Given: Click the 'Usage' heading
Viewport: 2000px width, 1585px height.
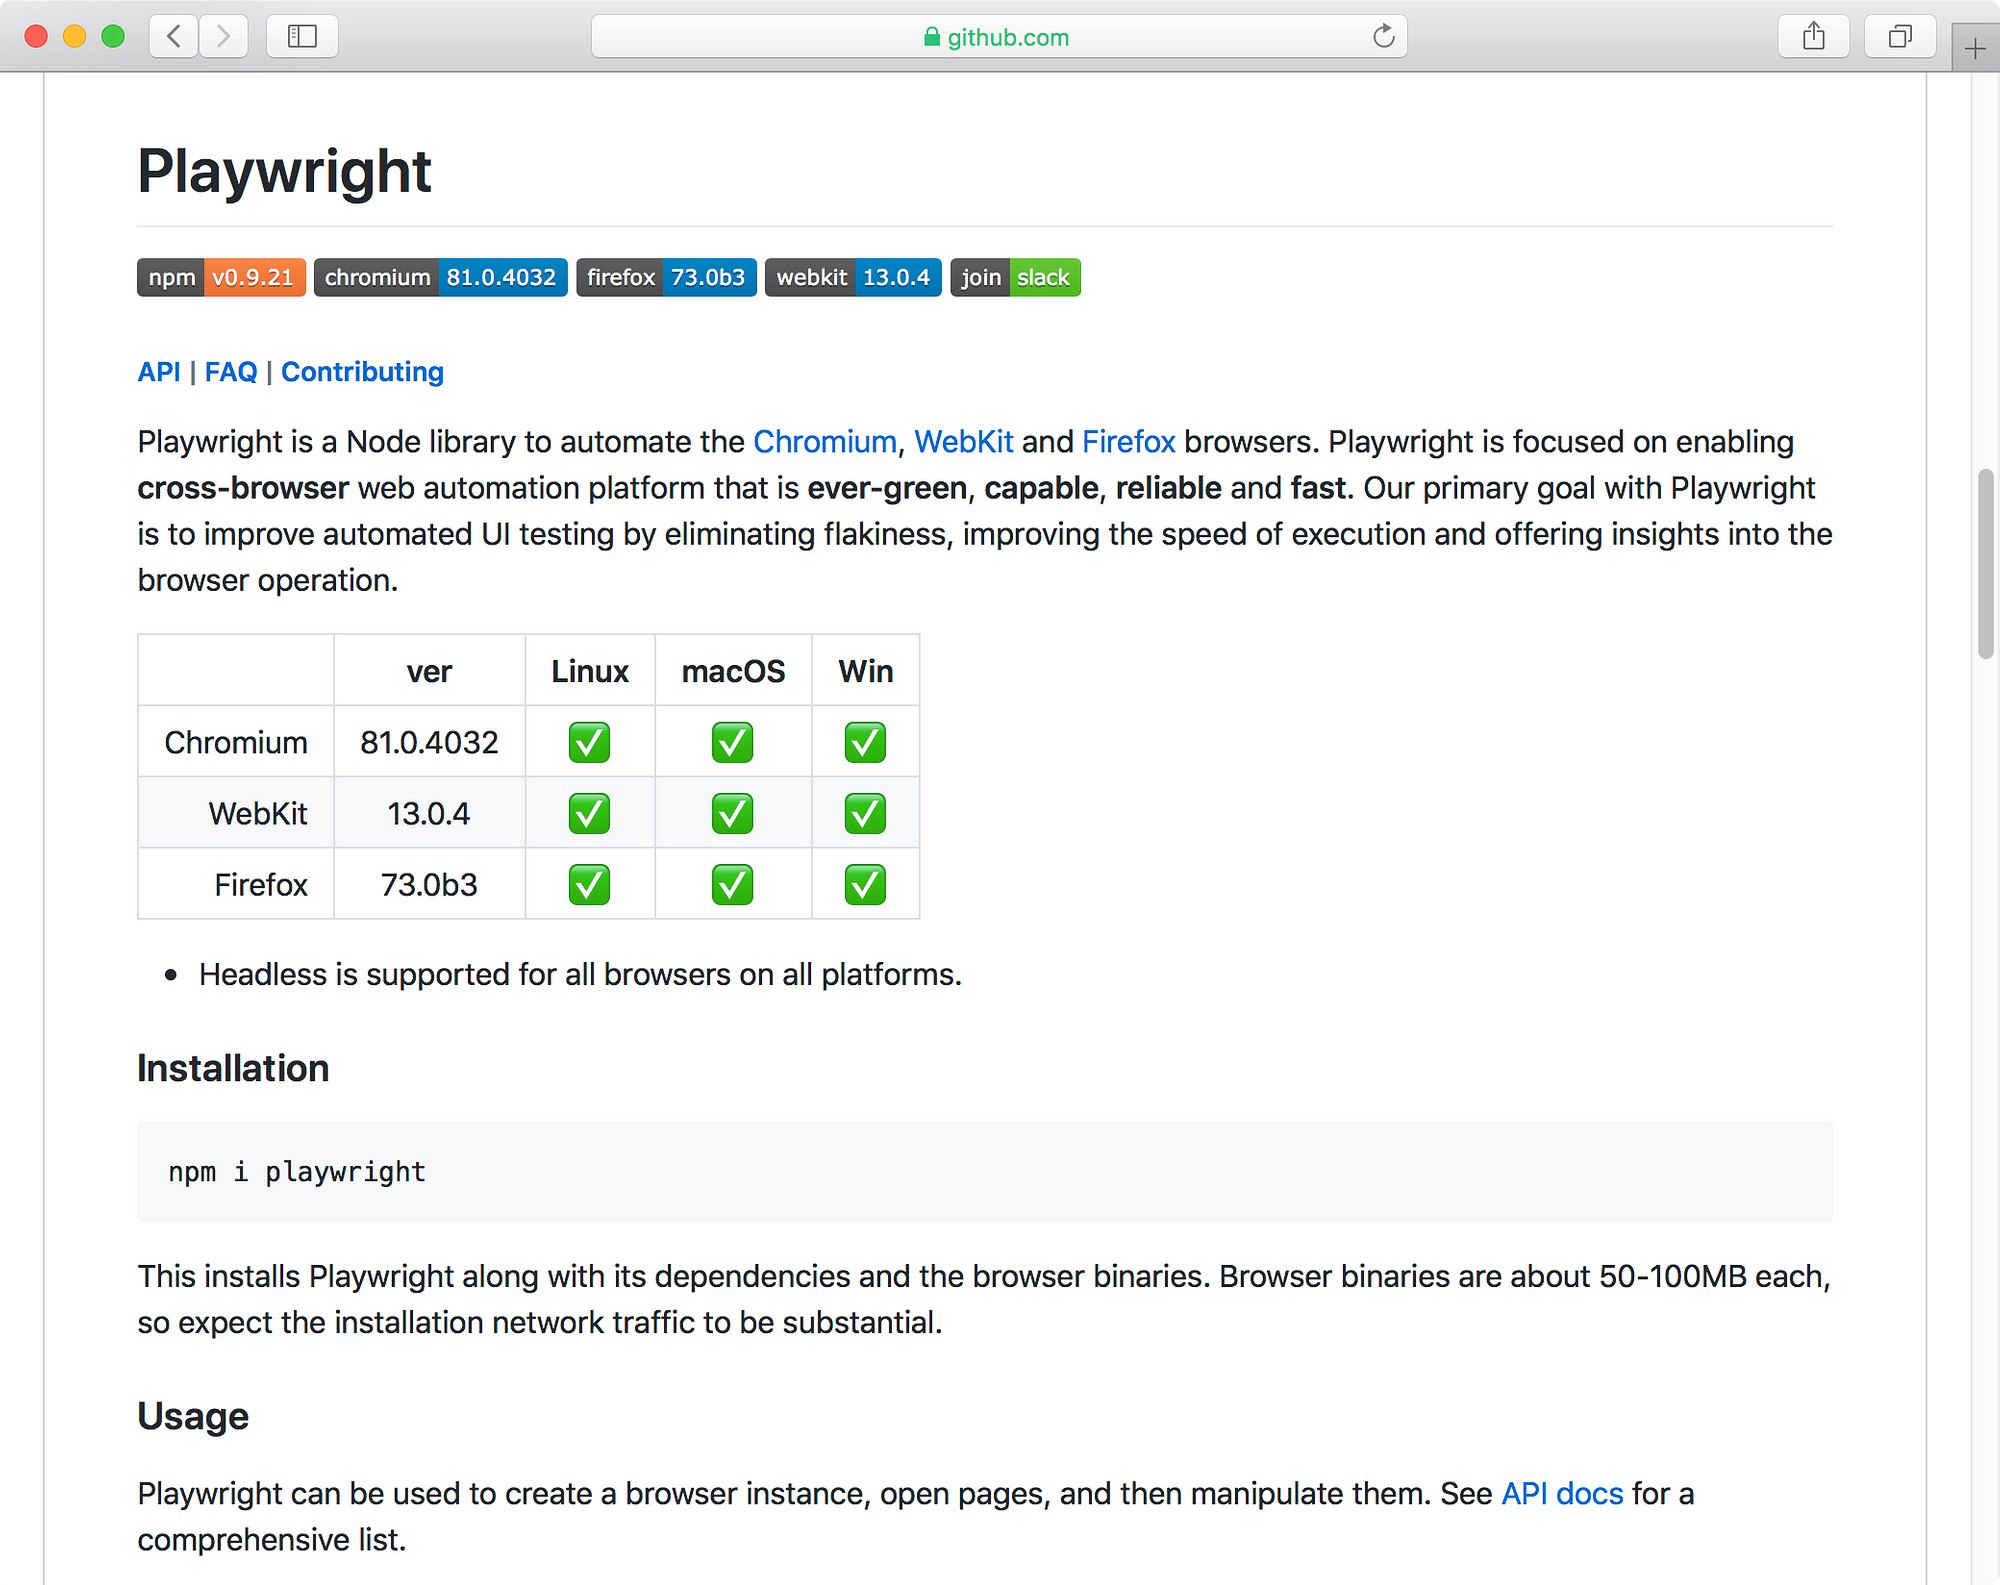Looking at the screenshot, I should [193, 1417].
